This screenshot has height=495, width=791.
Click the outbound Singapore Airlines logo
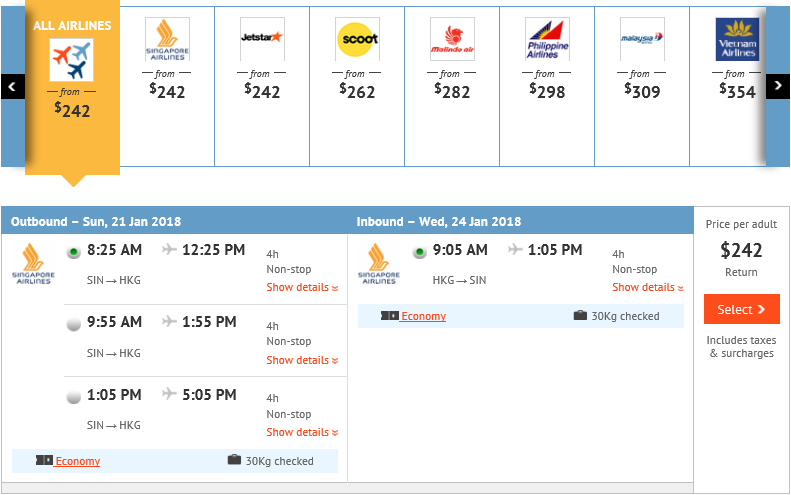click(33, 264)
